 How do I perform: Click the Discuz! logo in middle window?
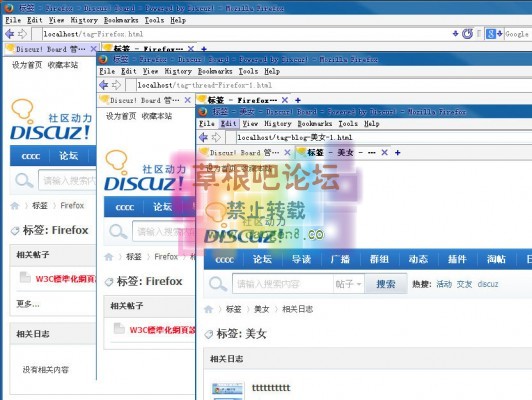145,171
